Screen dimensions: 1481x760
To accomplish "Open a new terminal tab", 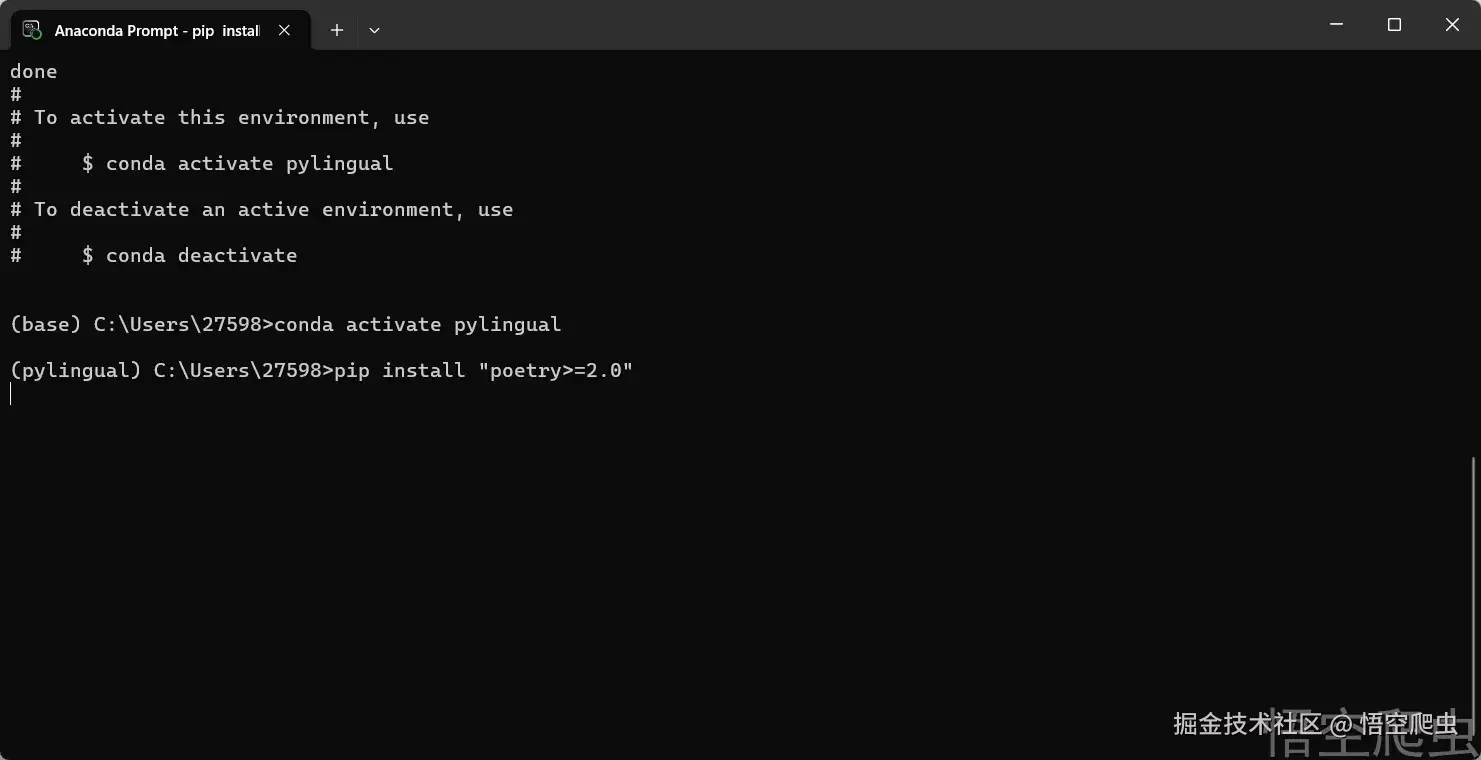I will (x=337, y=30).
